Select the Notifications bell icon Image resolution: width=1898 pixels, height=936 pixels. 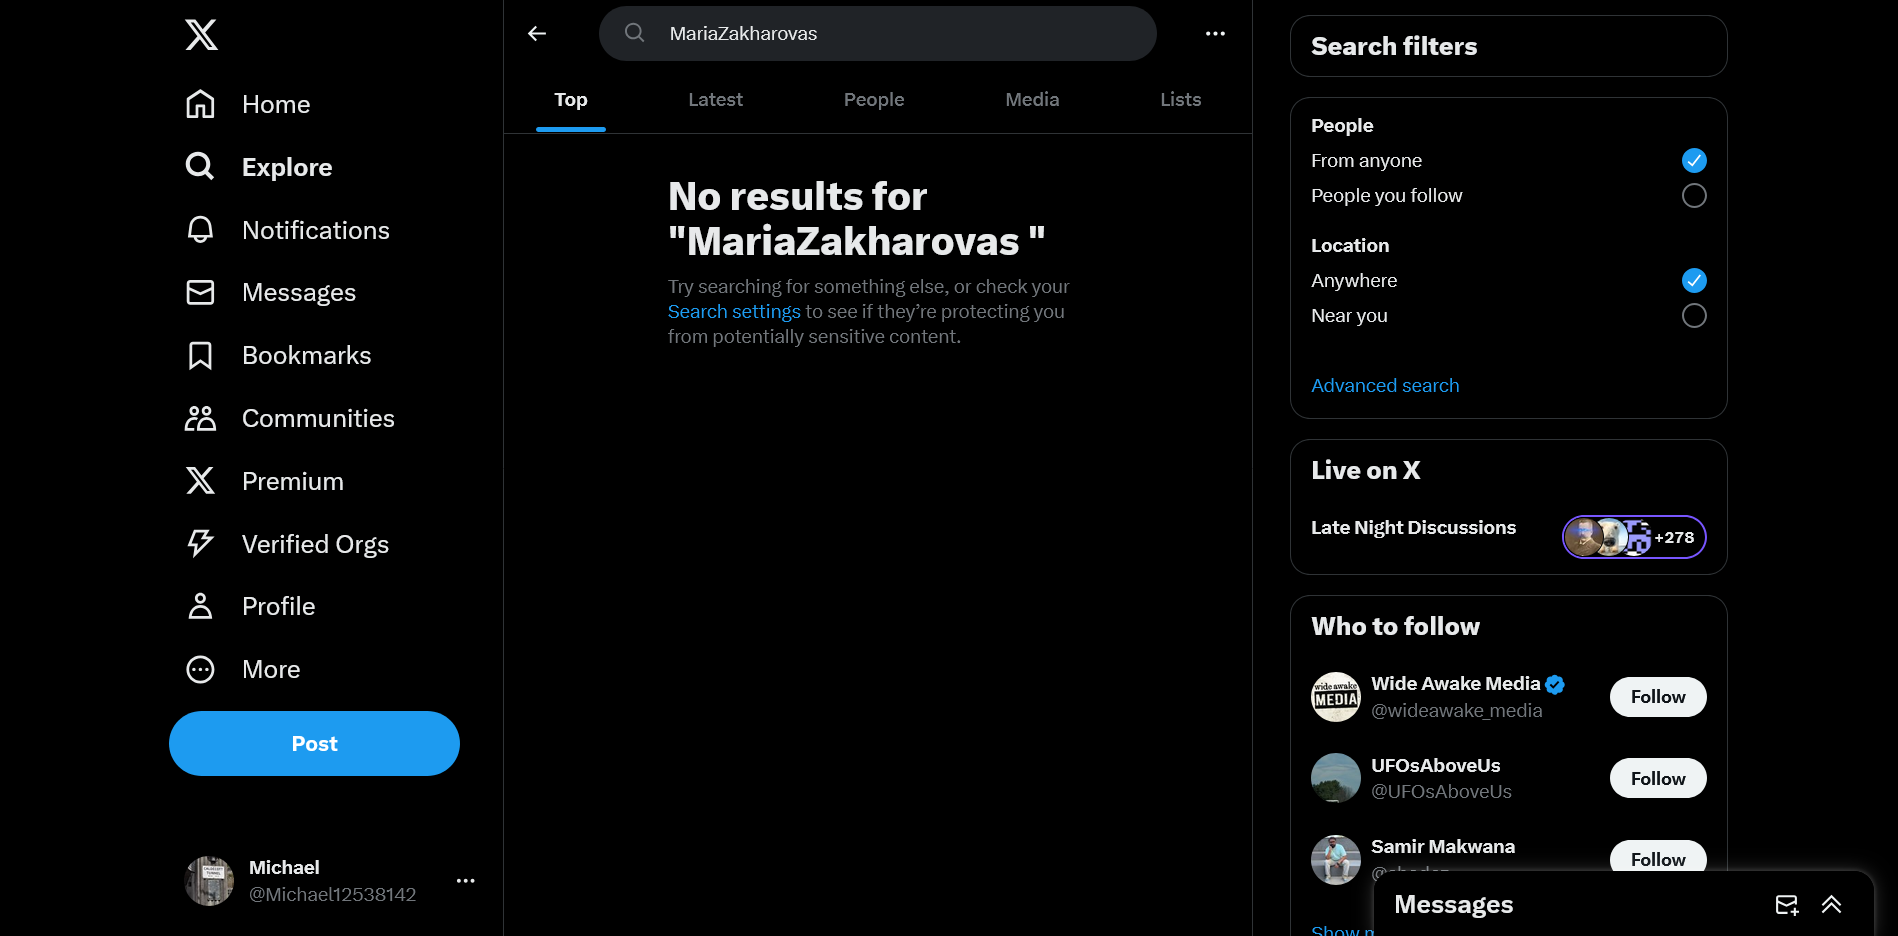(x=200, y=230)
